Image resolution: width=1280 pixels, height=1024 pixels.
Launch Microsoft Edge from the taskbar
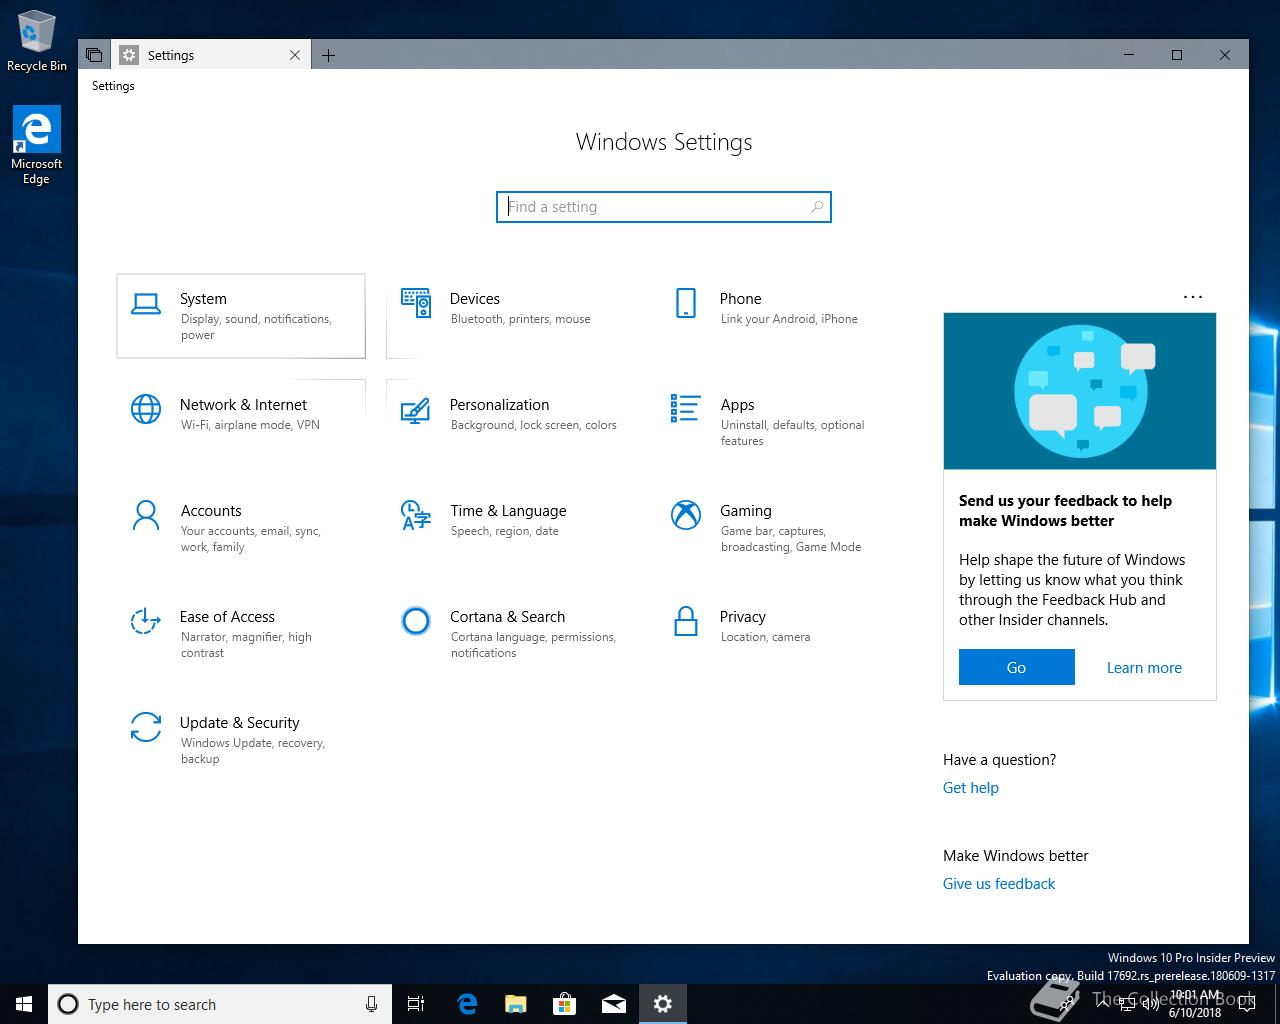[467, 1004]
